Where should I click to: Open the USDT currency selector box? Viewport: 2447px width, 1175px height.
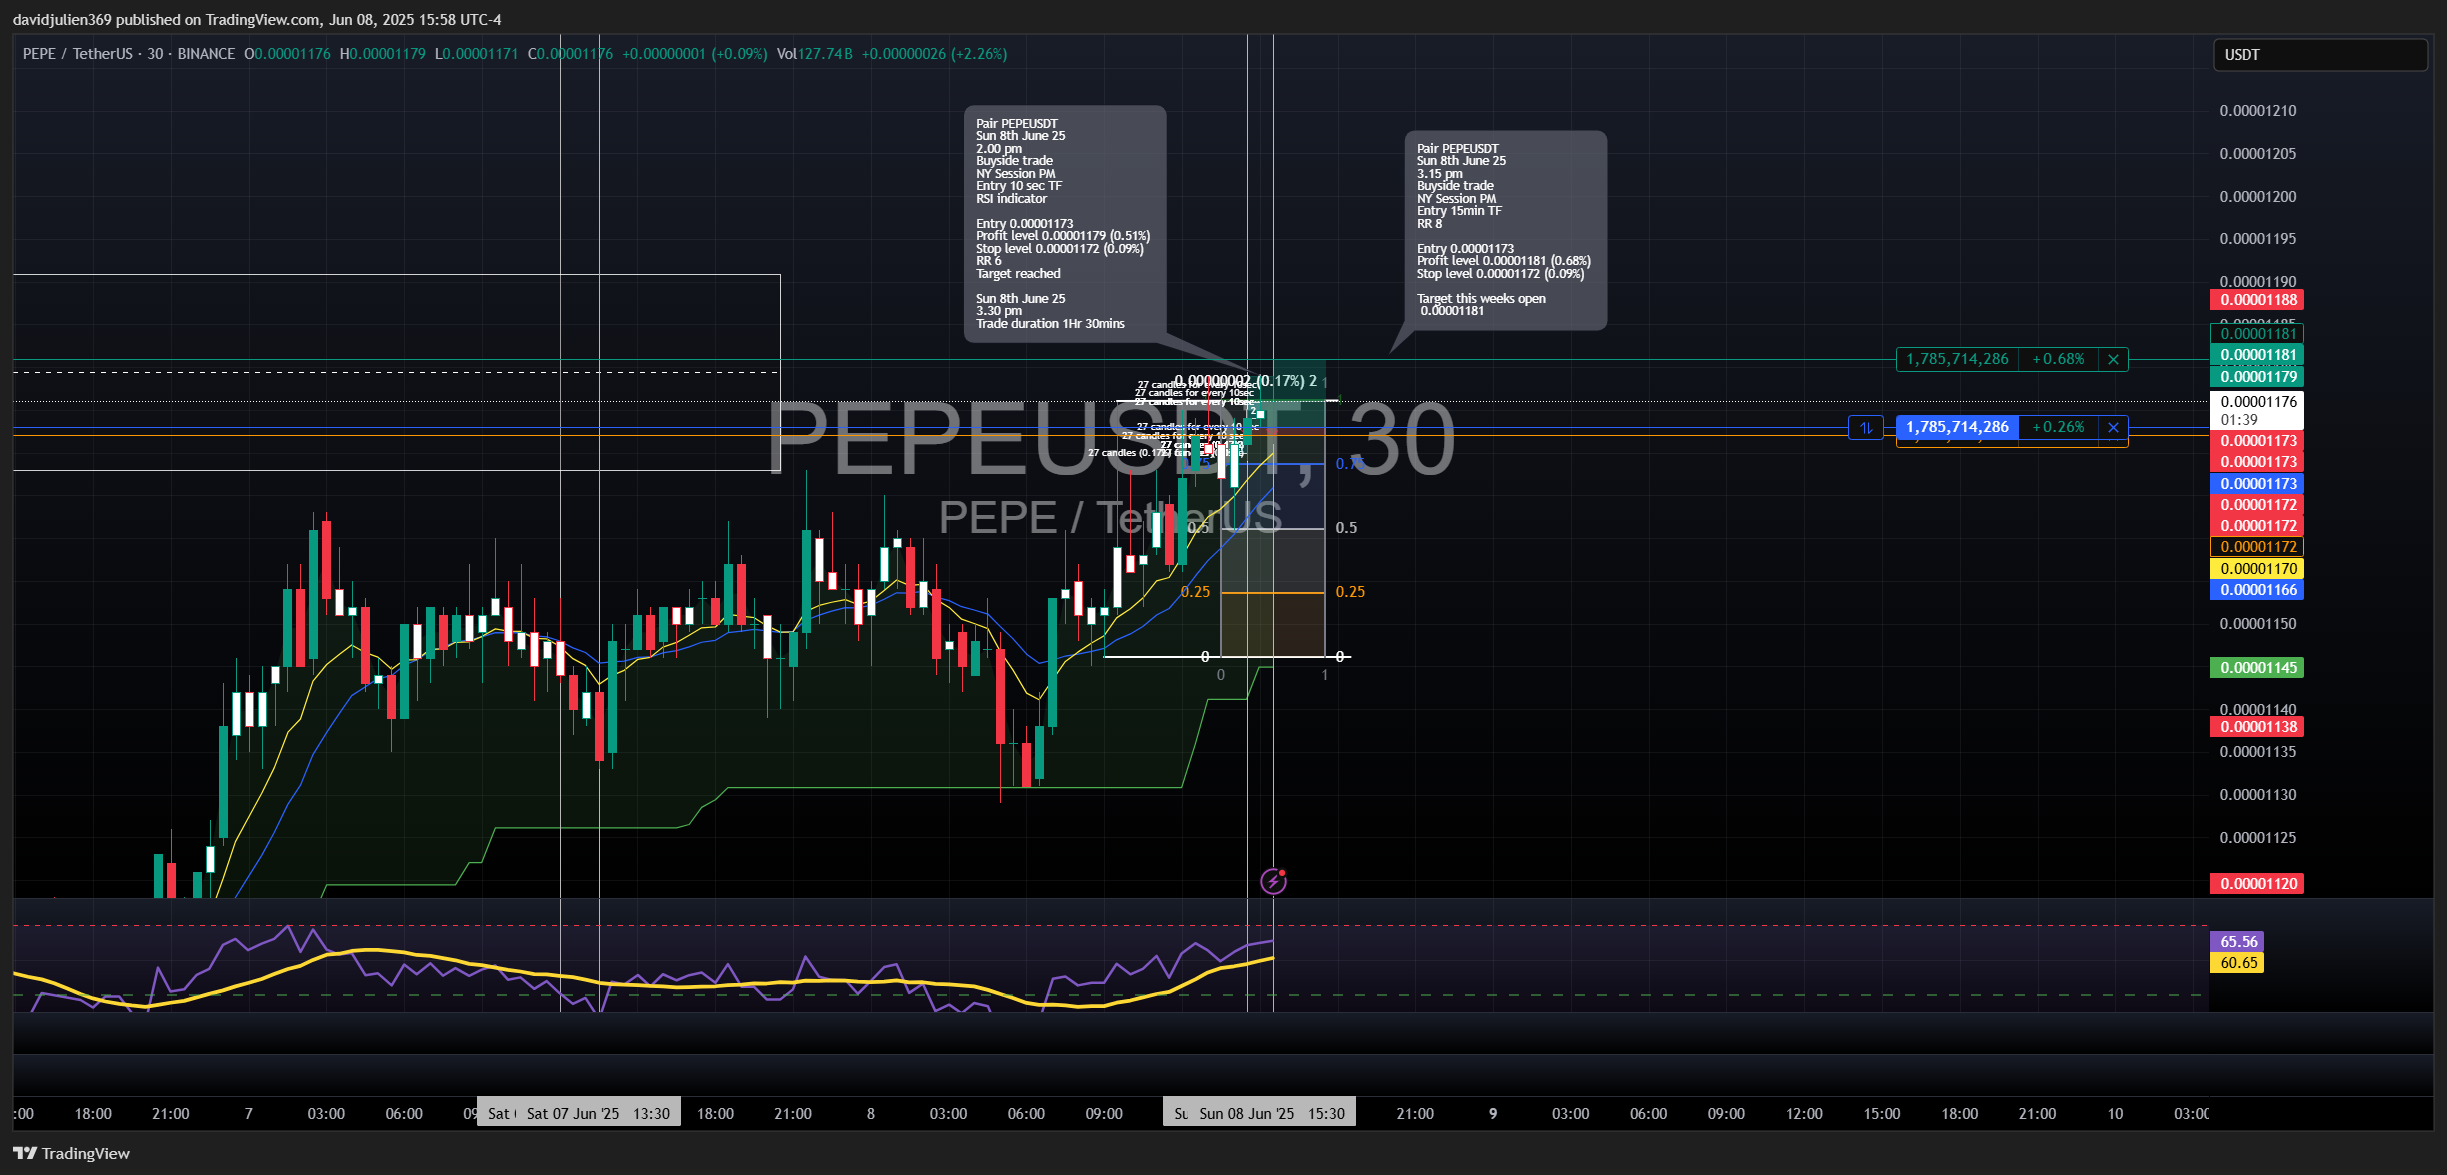pos(2320,55)
